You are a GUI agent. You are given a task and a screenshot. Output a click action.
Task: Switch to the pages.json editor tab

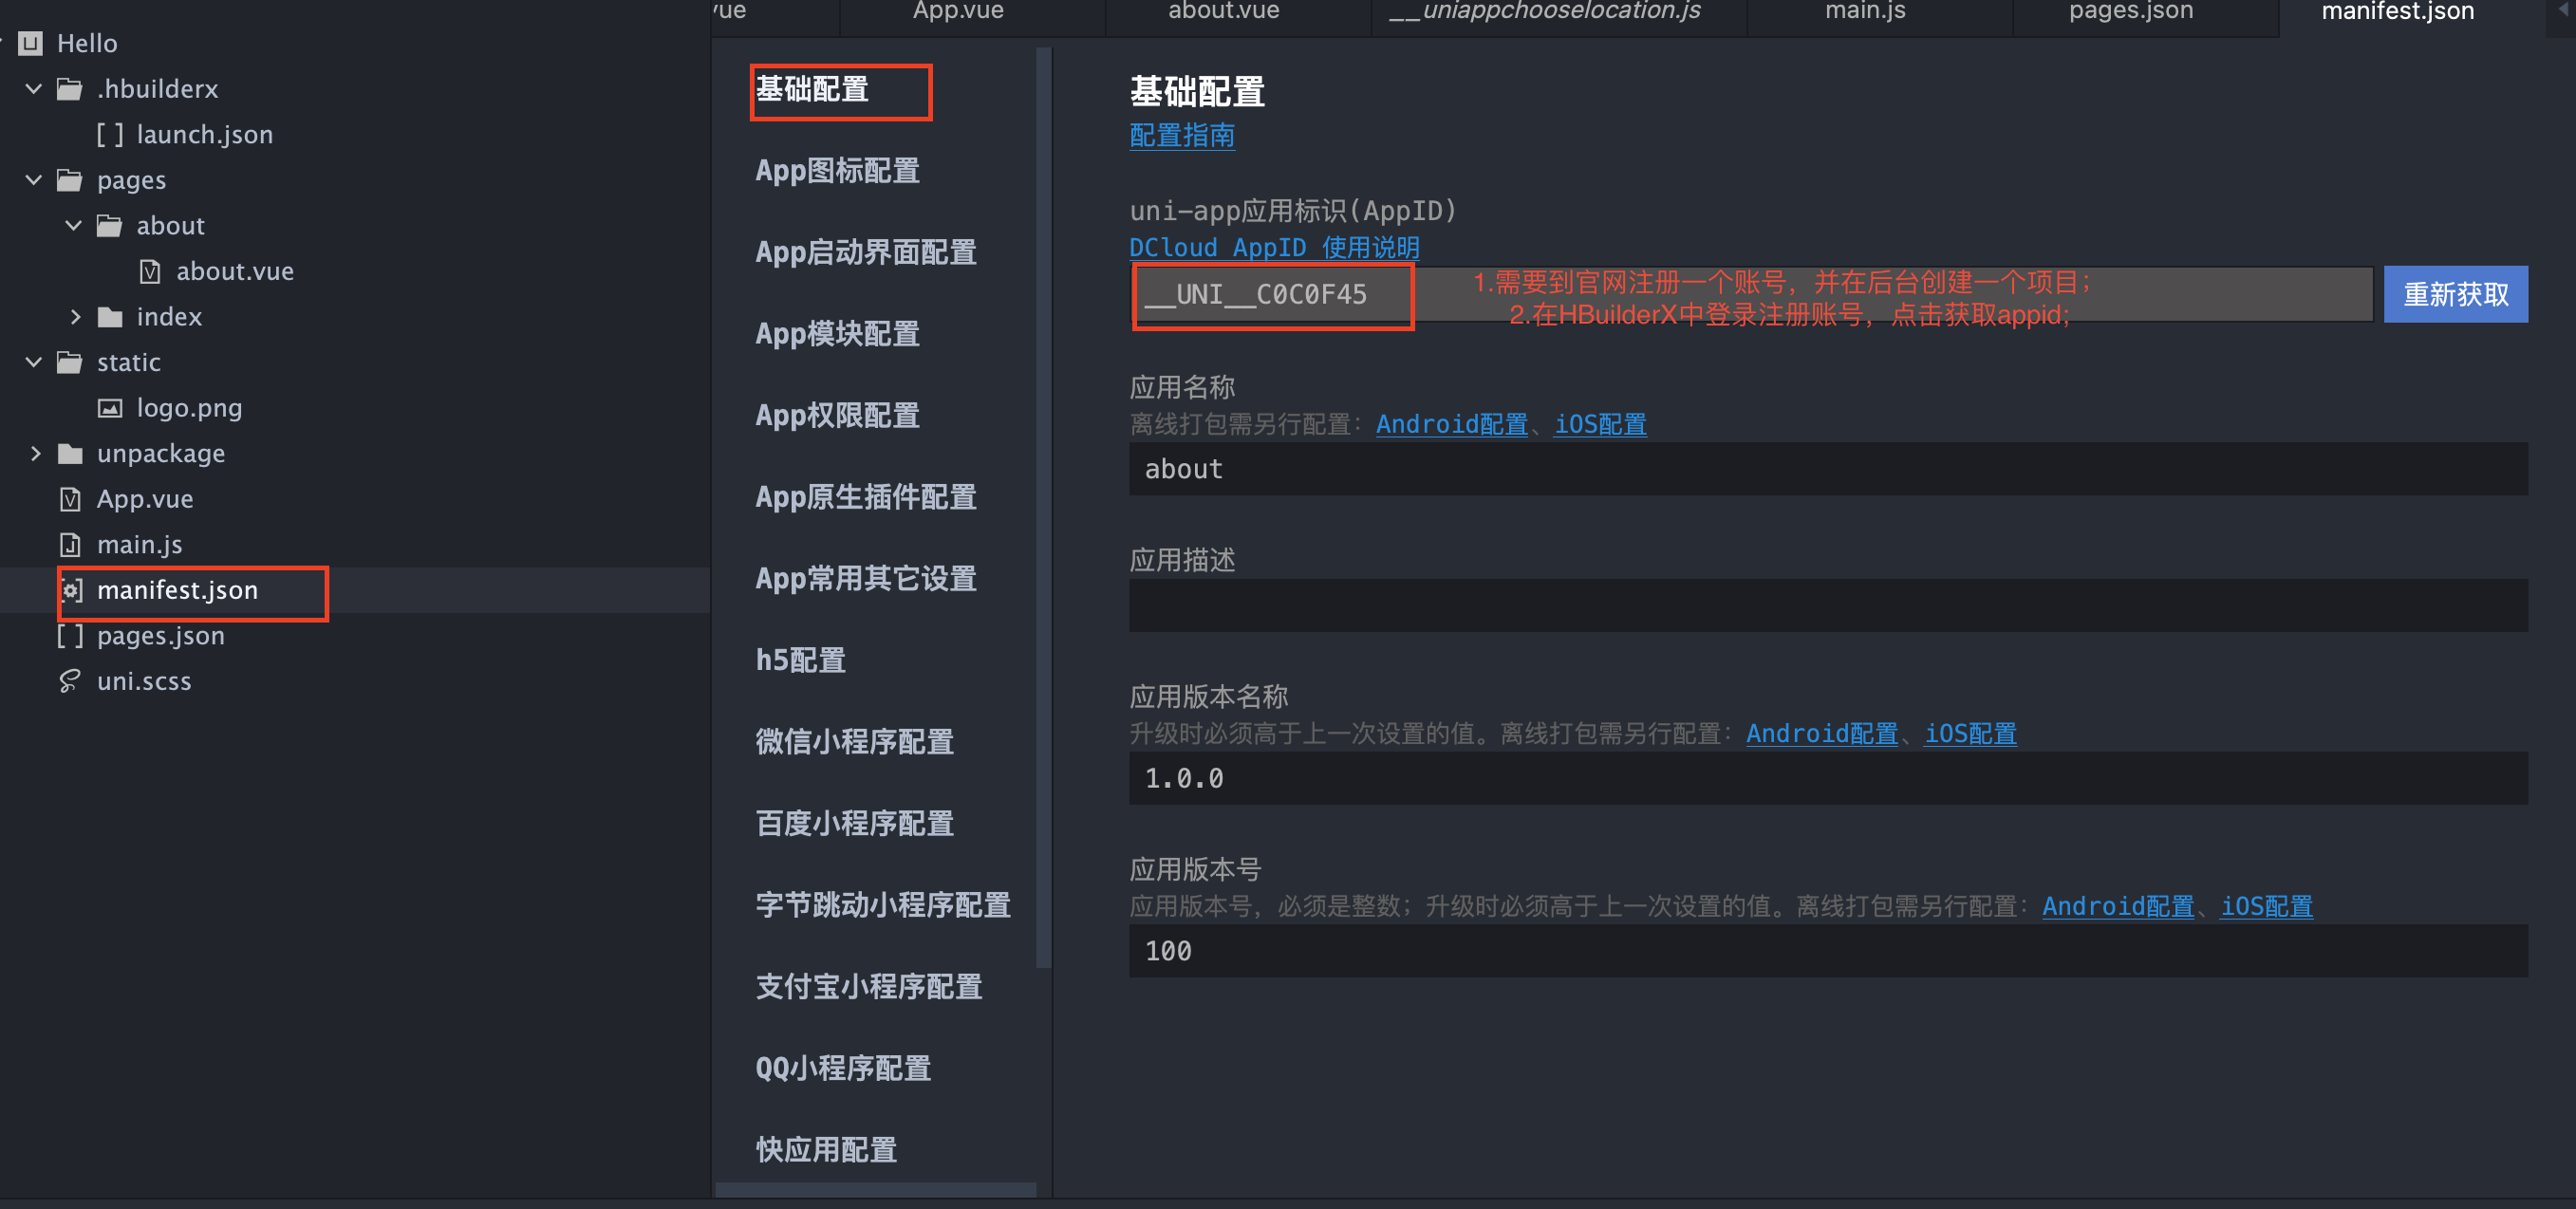(x=2130, y=12)
